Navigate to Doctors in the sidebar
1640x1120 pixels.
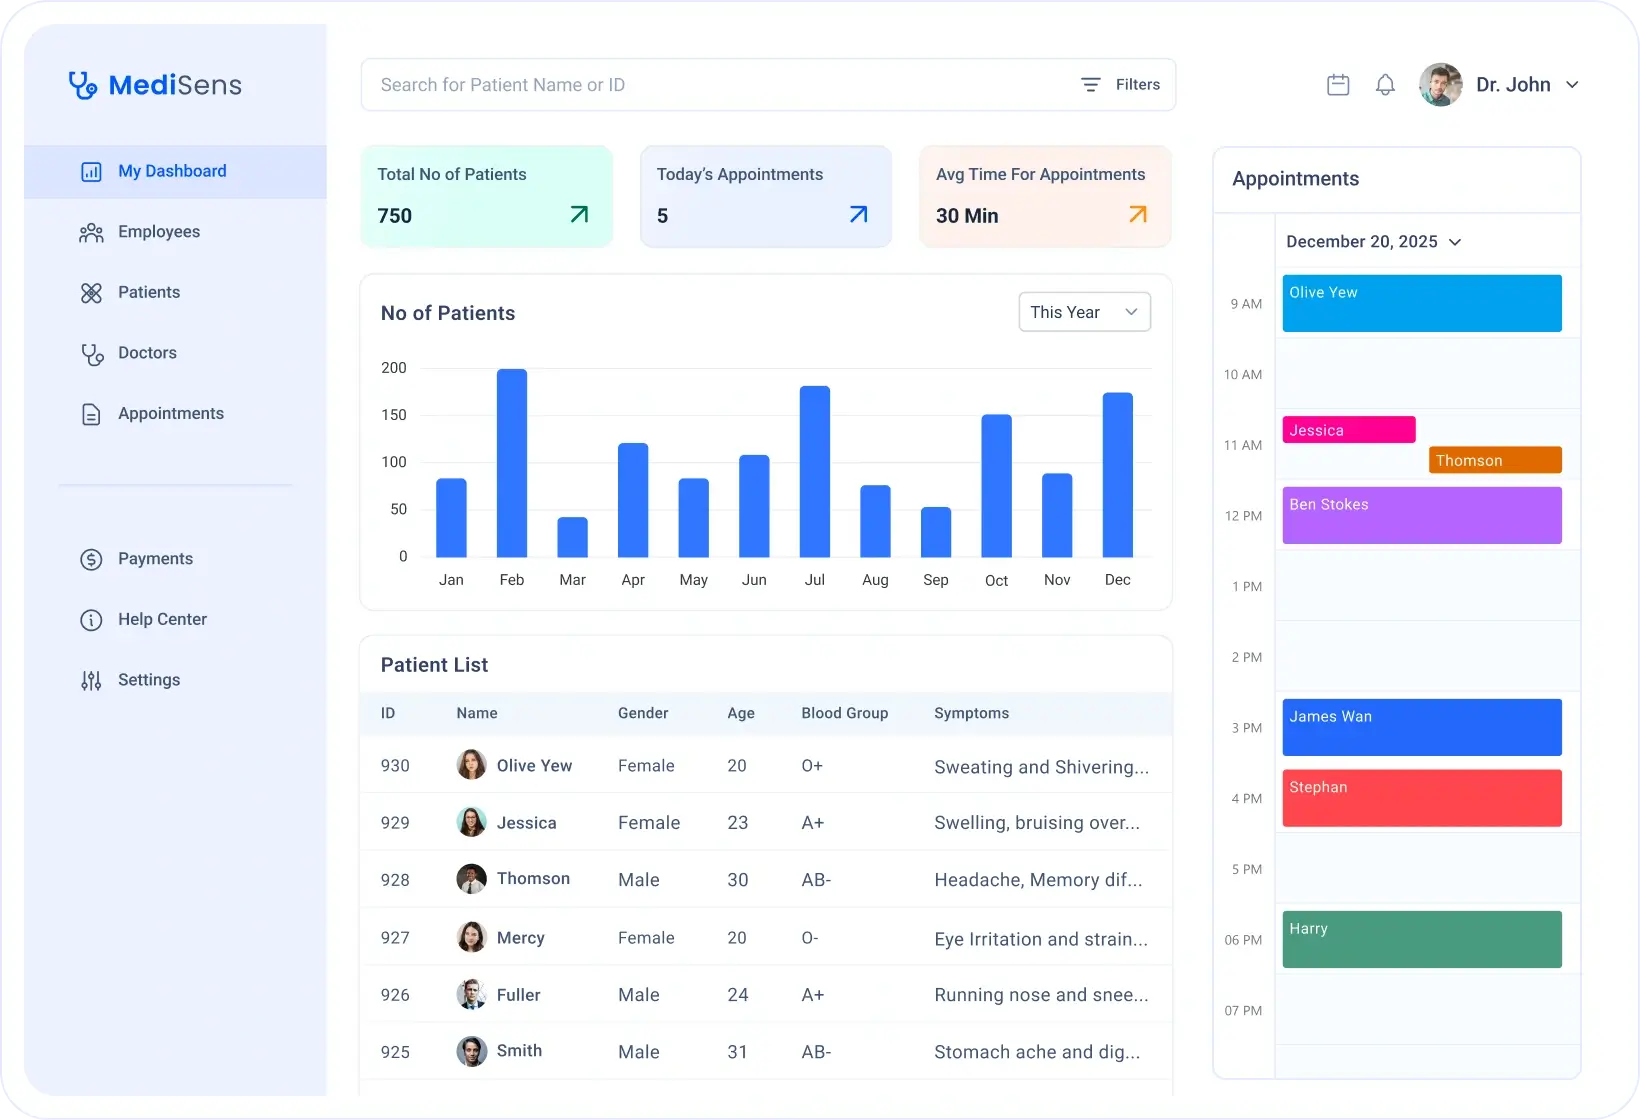tap(147, 353)
